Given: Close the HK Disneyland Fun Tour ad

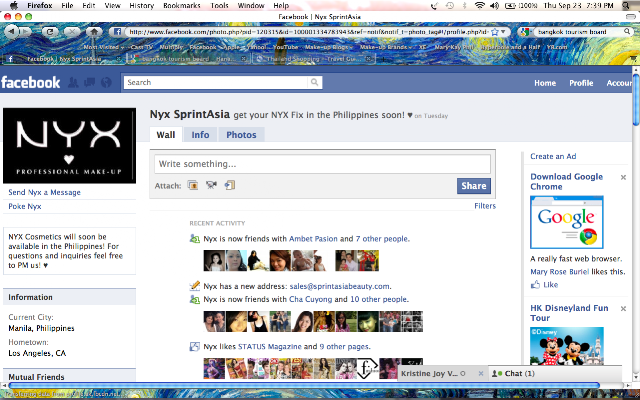Looking at the screenshot, I should tap(623, 309).
